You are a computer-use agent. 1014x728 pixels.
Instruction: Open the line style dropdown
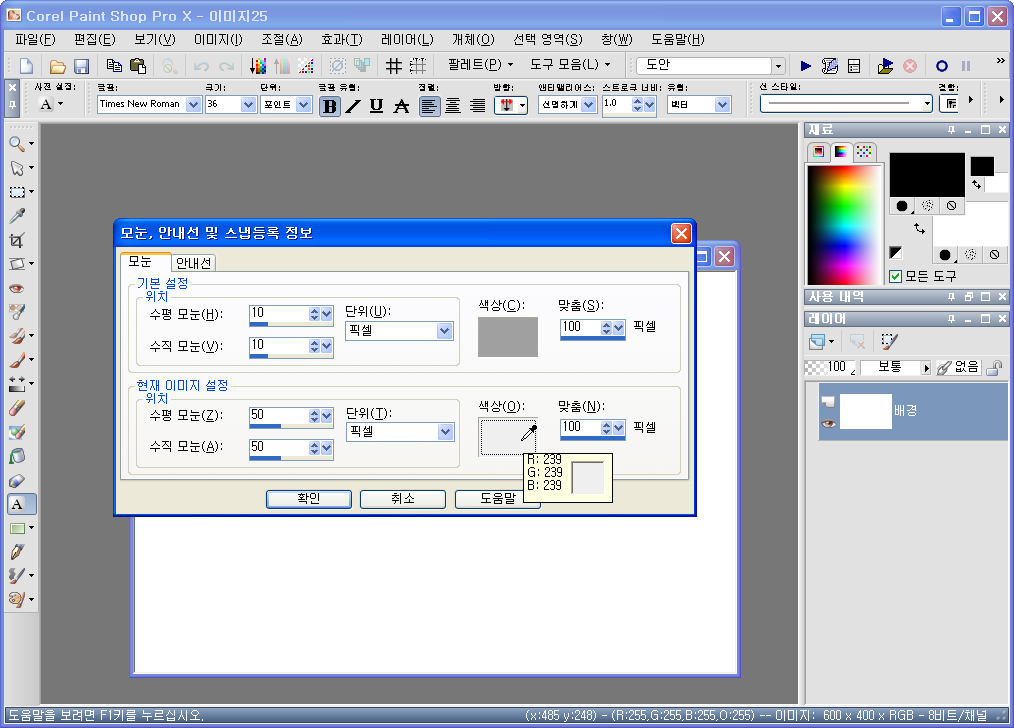[927, 103]
